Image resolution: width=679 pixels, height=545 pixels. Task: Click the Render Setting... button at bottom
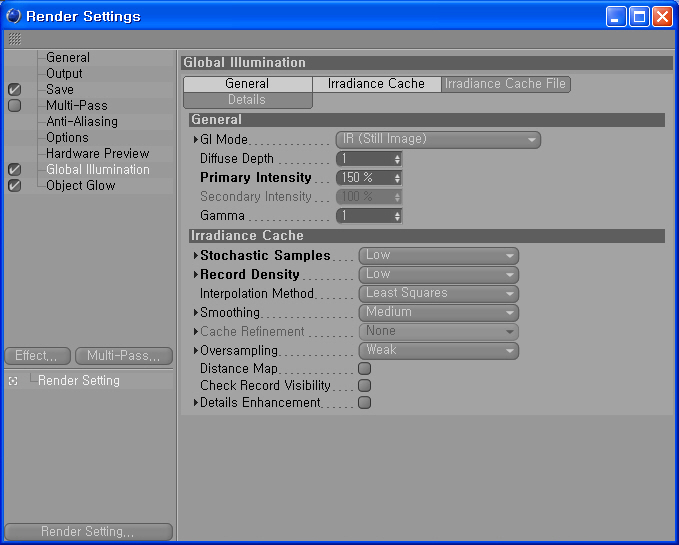(x=88, y=532)
